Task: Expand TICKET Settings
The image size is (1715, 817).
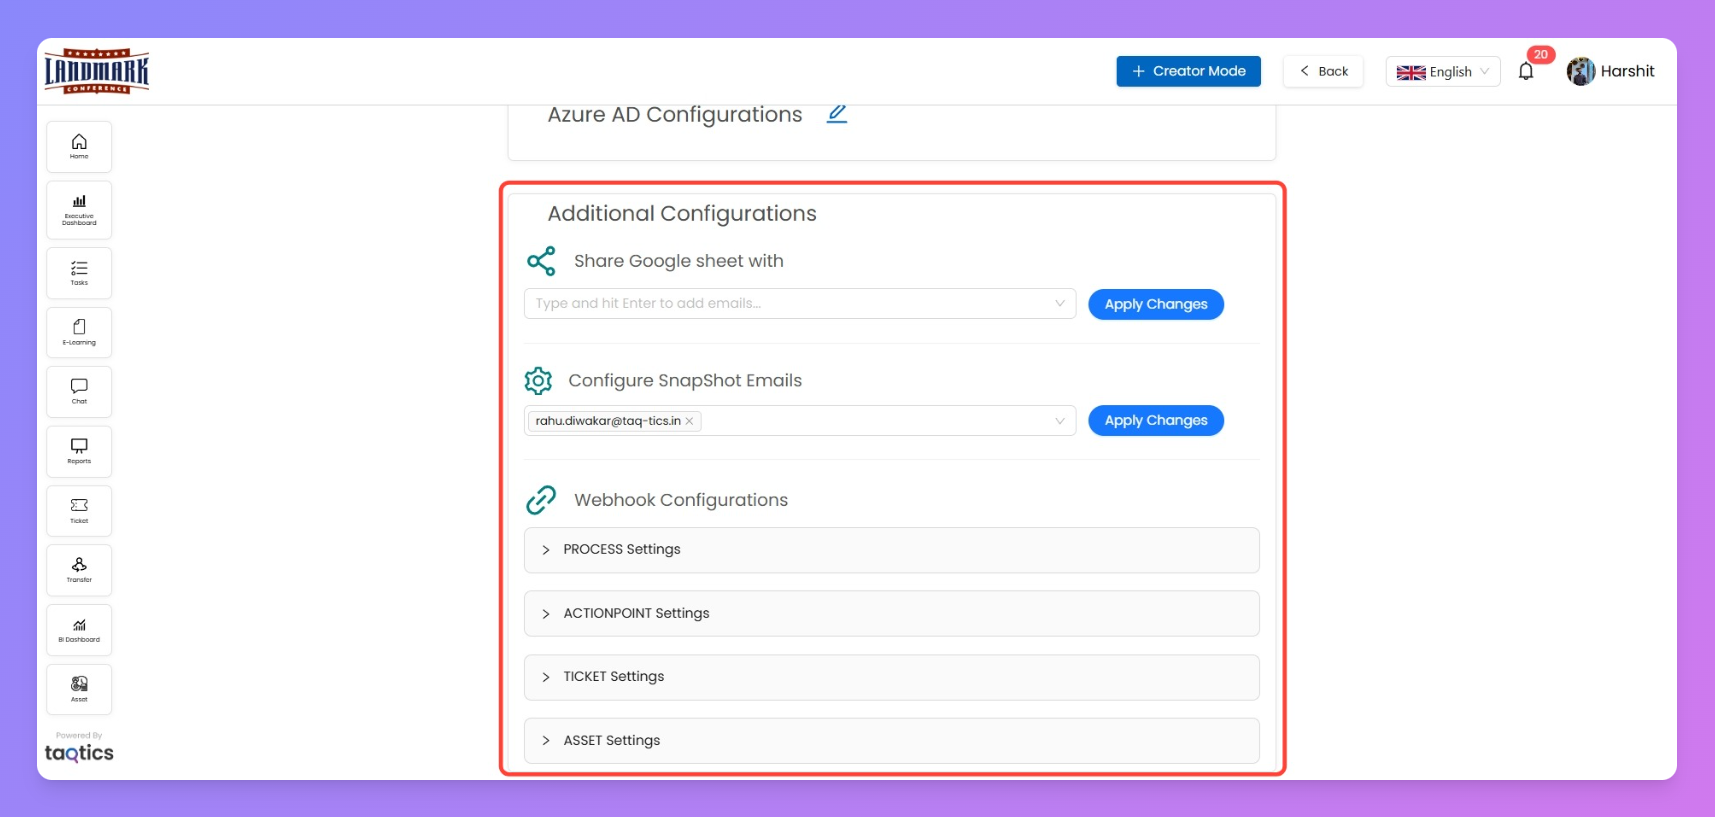Action: point(891,677)
